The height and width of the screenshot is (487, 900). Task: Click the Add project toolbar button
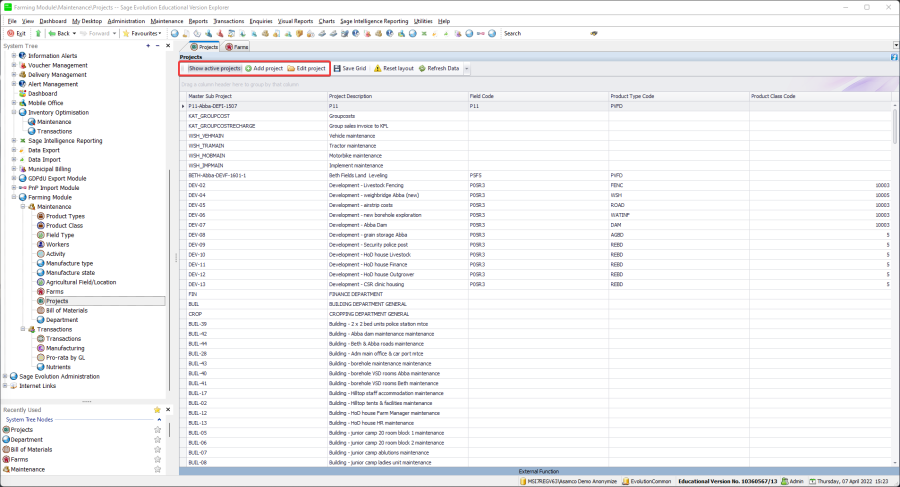pos(264,69)
